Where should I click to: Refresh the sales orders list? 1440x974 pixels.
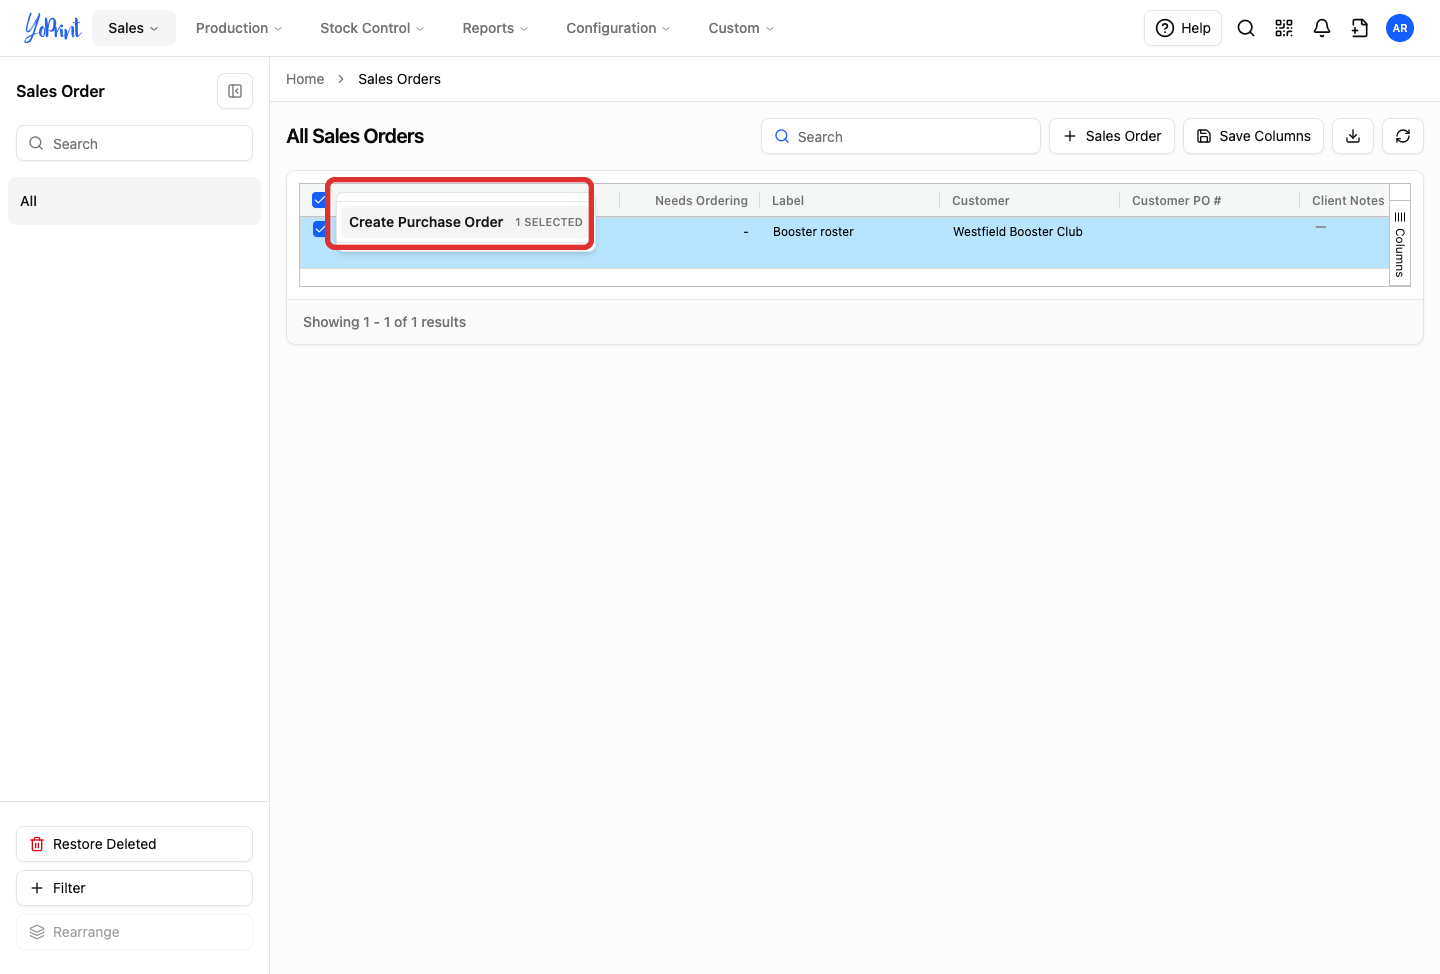point(1403,136)
